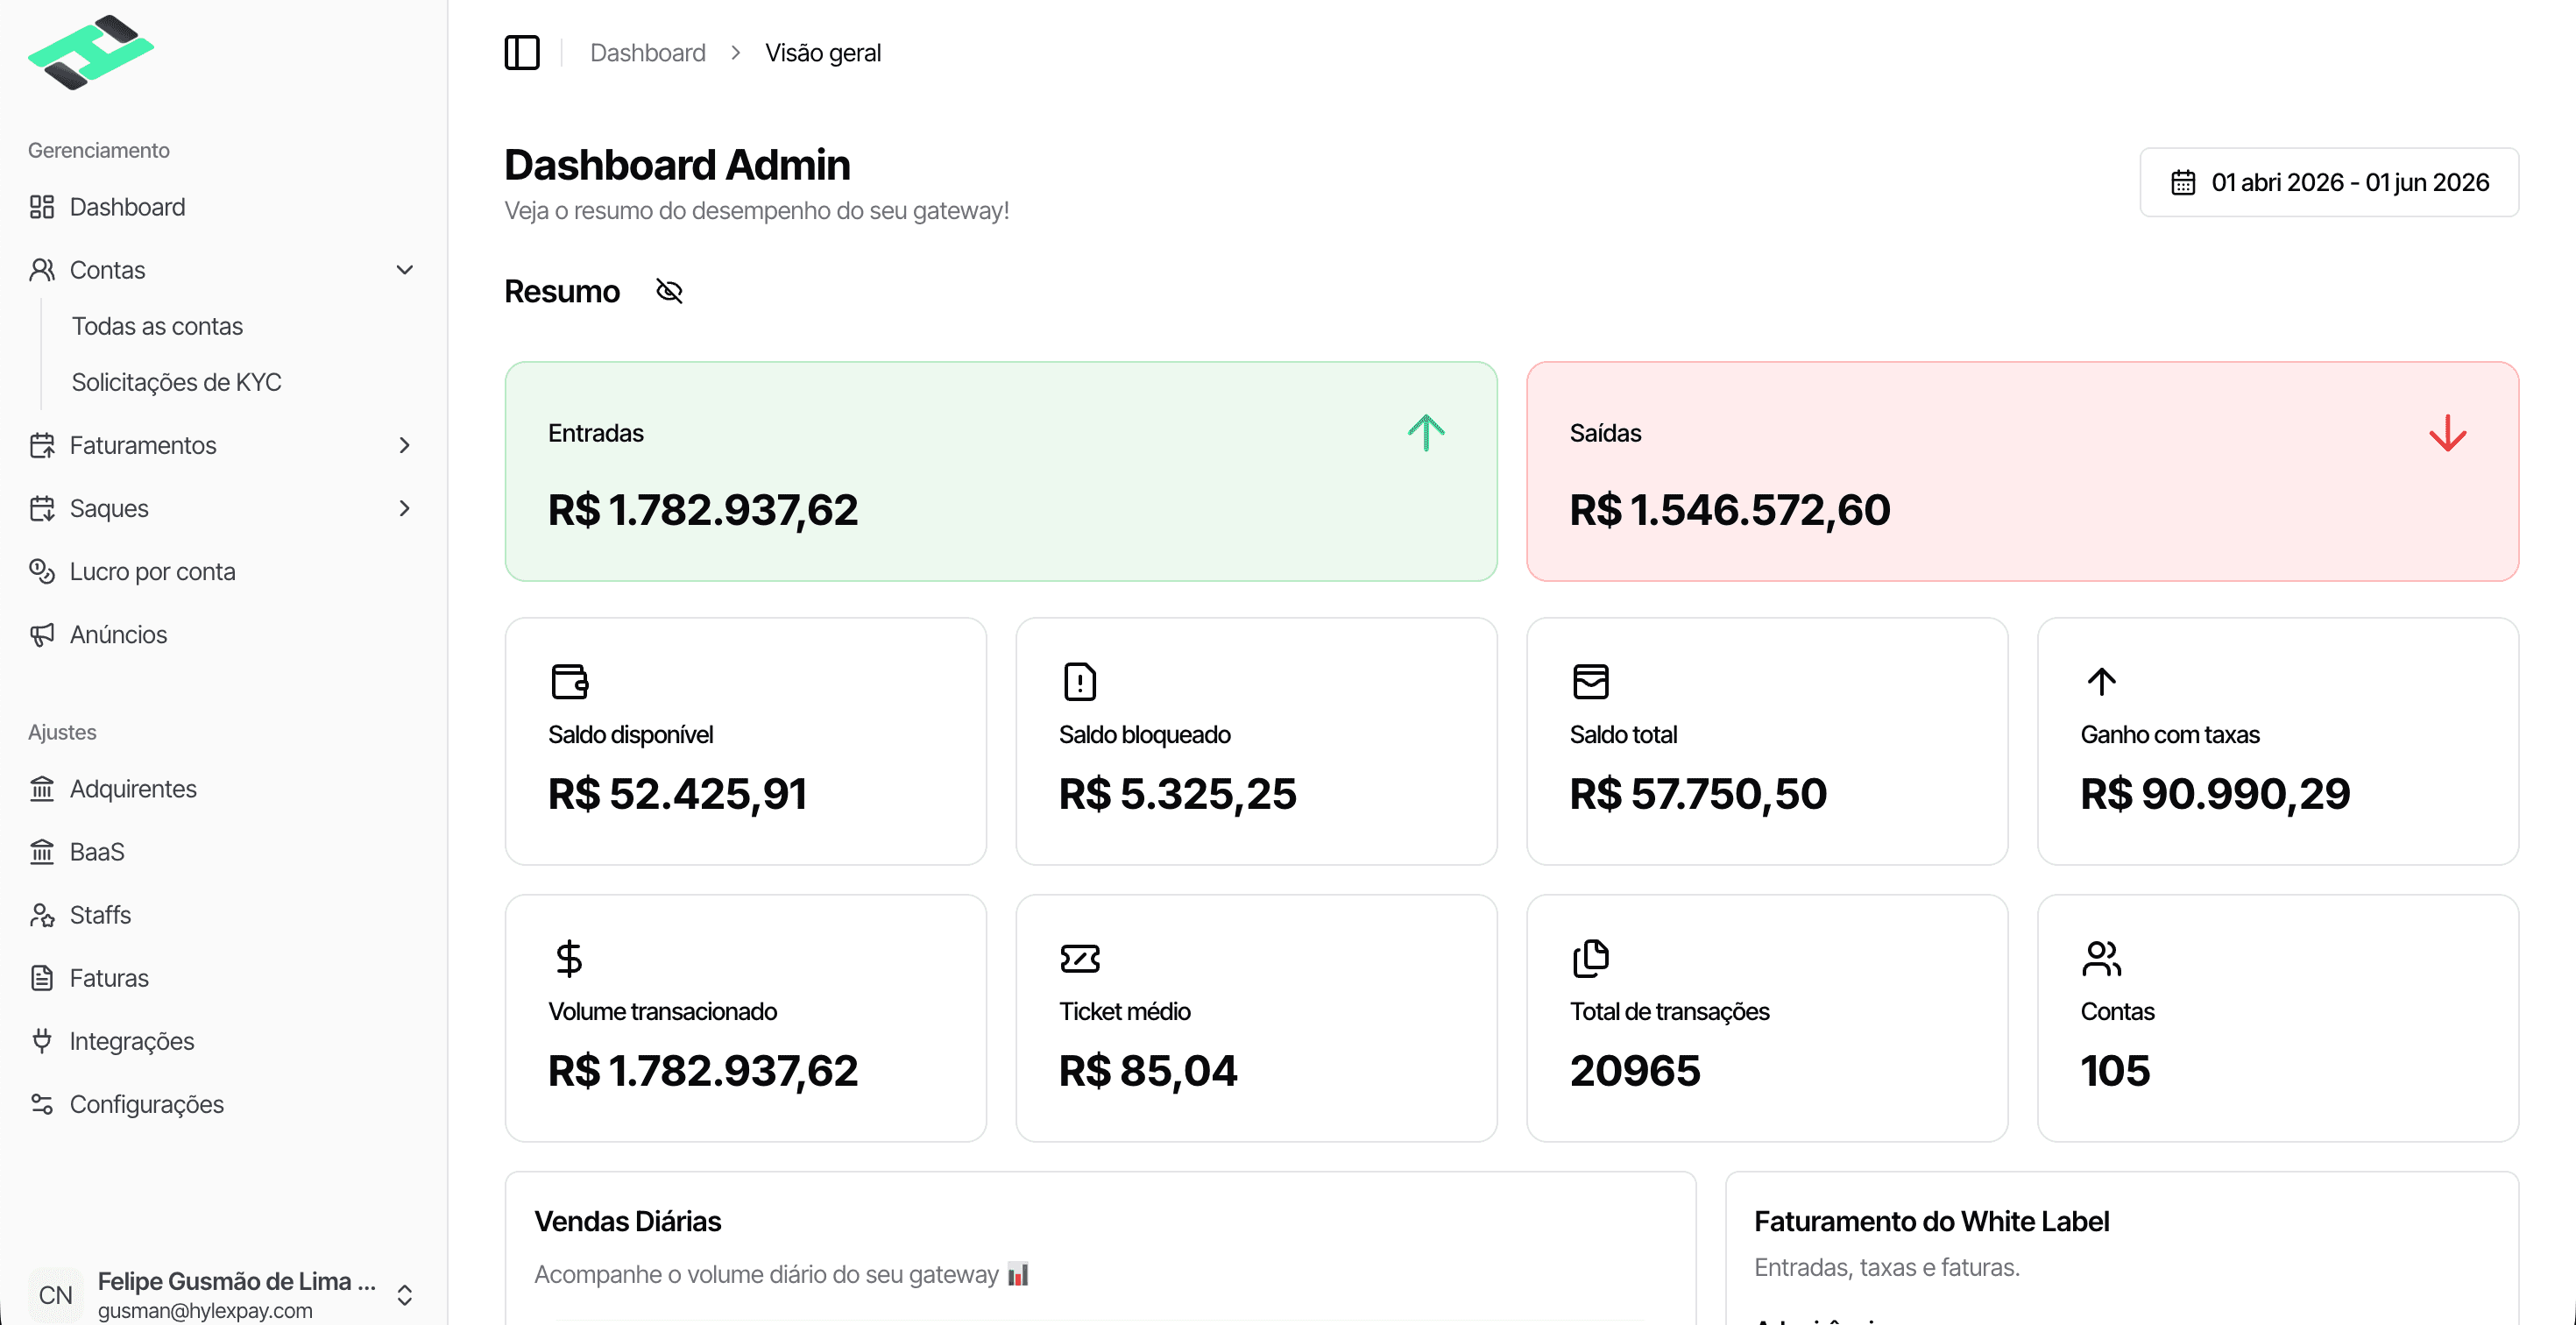Click the Integrações plug icon

[x=41, y=1040]
